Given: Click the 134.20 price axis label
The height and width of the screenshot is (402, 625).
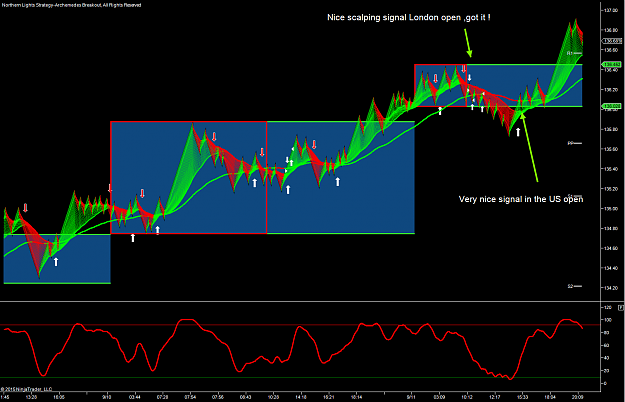Looking at the screenshot, I should (611, 288).
